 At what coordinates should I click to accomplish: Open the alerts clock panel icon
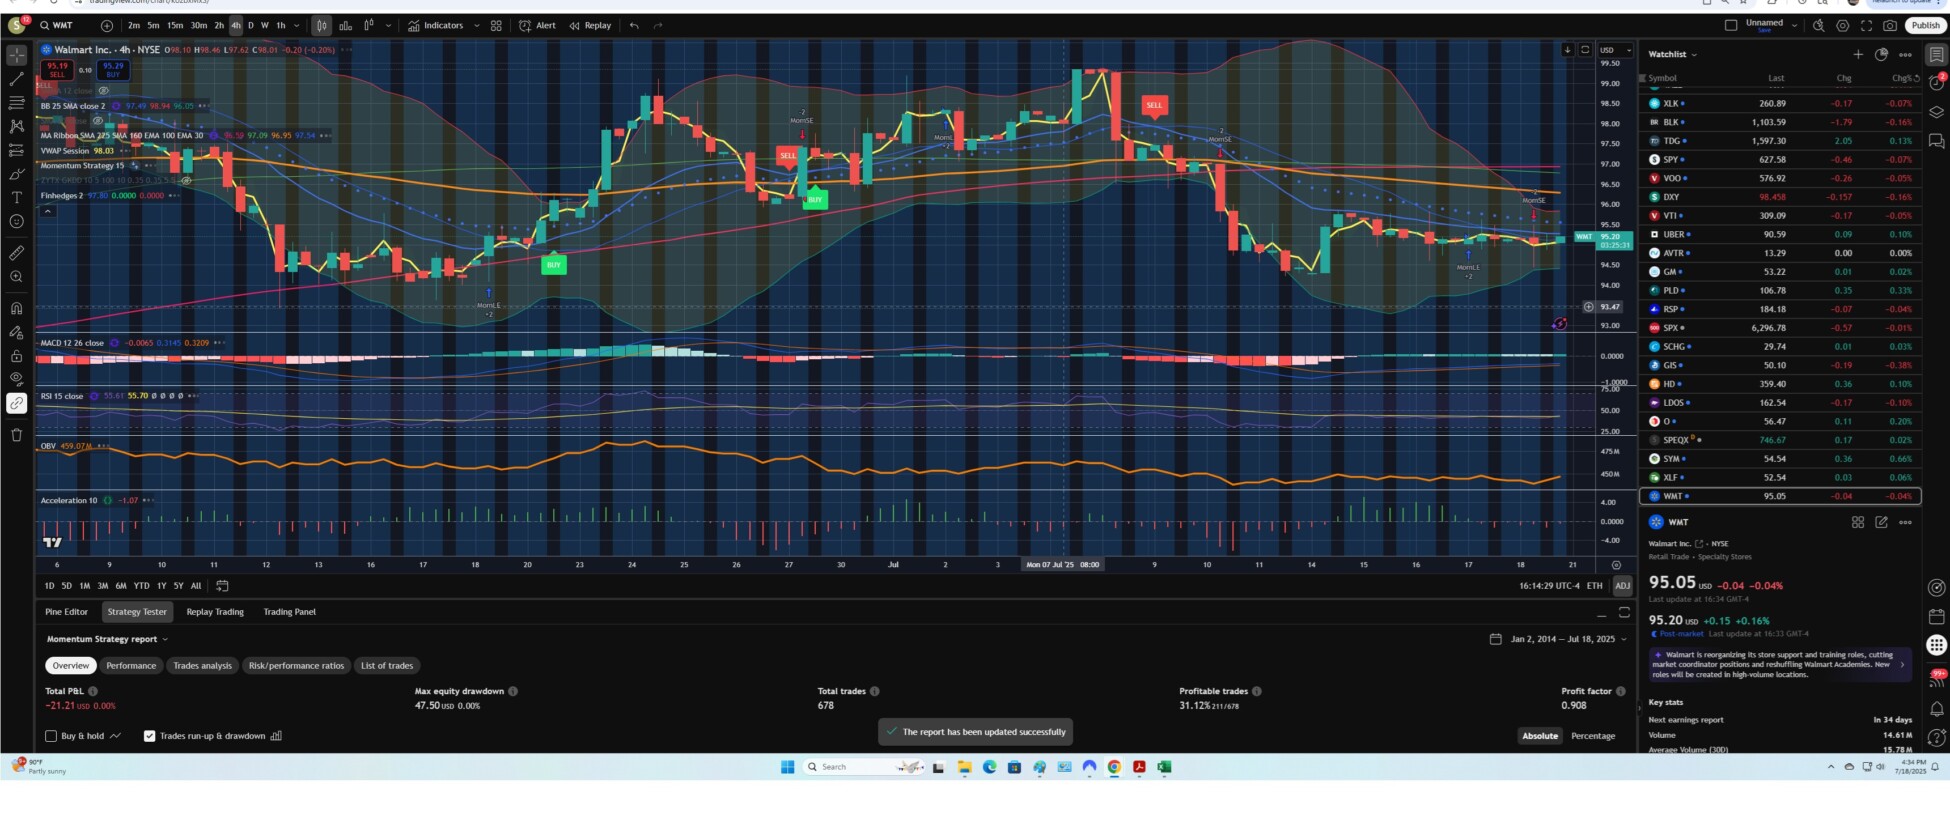pyautogui.click(x=1937, y=83)
